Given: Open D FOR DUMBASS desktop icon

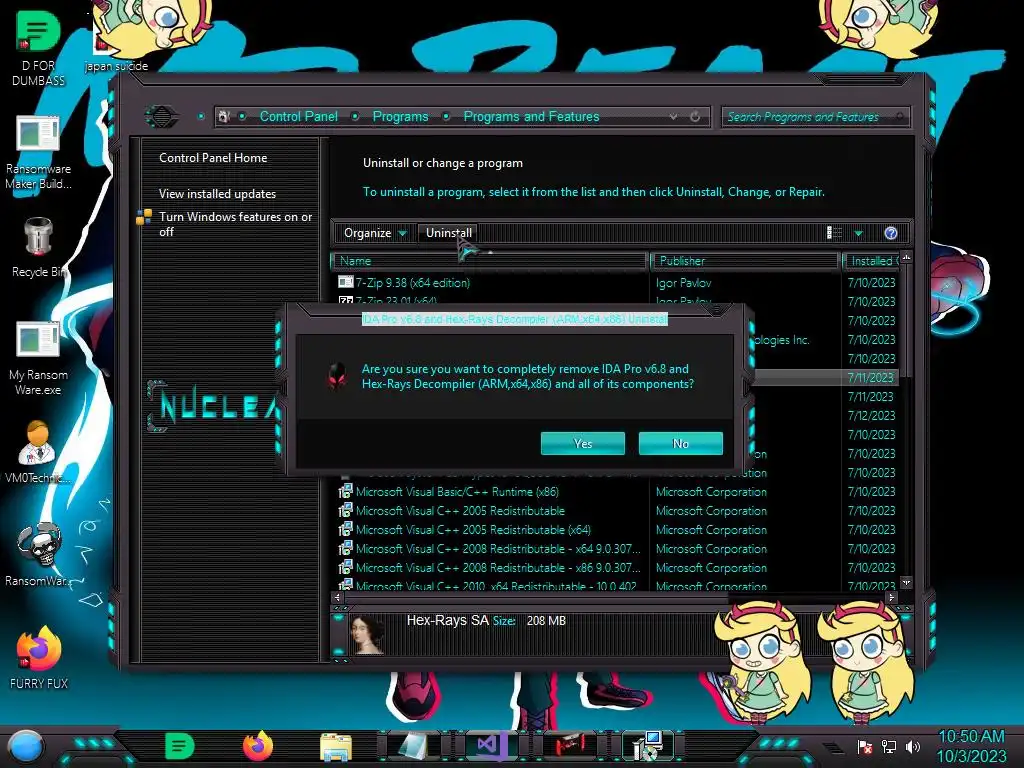Looking at the screenshot, I should (38, 47).
